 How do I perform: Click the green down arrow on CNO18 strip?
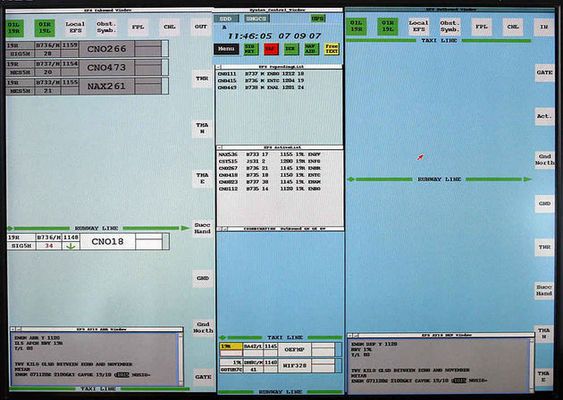[71, 246]
